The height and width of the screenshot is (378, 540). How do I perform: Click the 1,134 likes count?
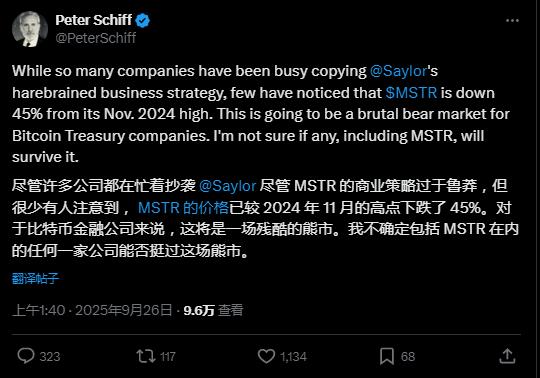293,357
